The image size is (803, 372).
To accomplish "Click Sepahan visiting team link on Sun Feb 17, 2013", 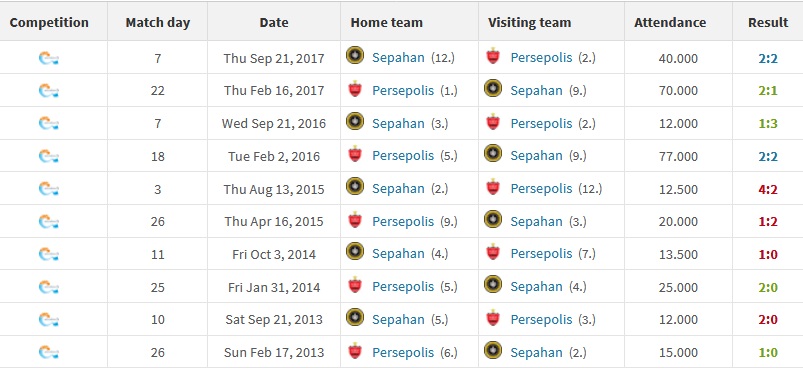I will click(x=536, y=353).
